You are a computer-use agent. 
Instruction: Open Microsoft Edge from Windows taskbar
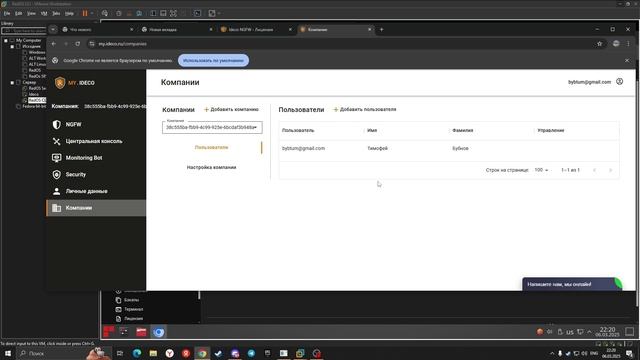[x=137, y=353]
